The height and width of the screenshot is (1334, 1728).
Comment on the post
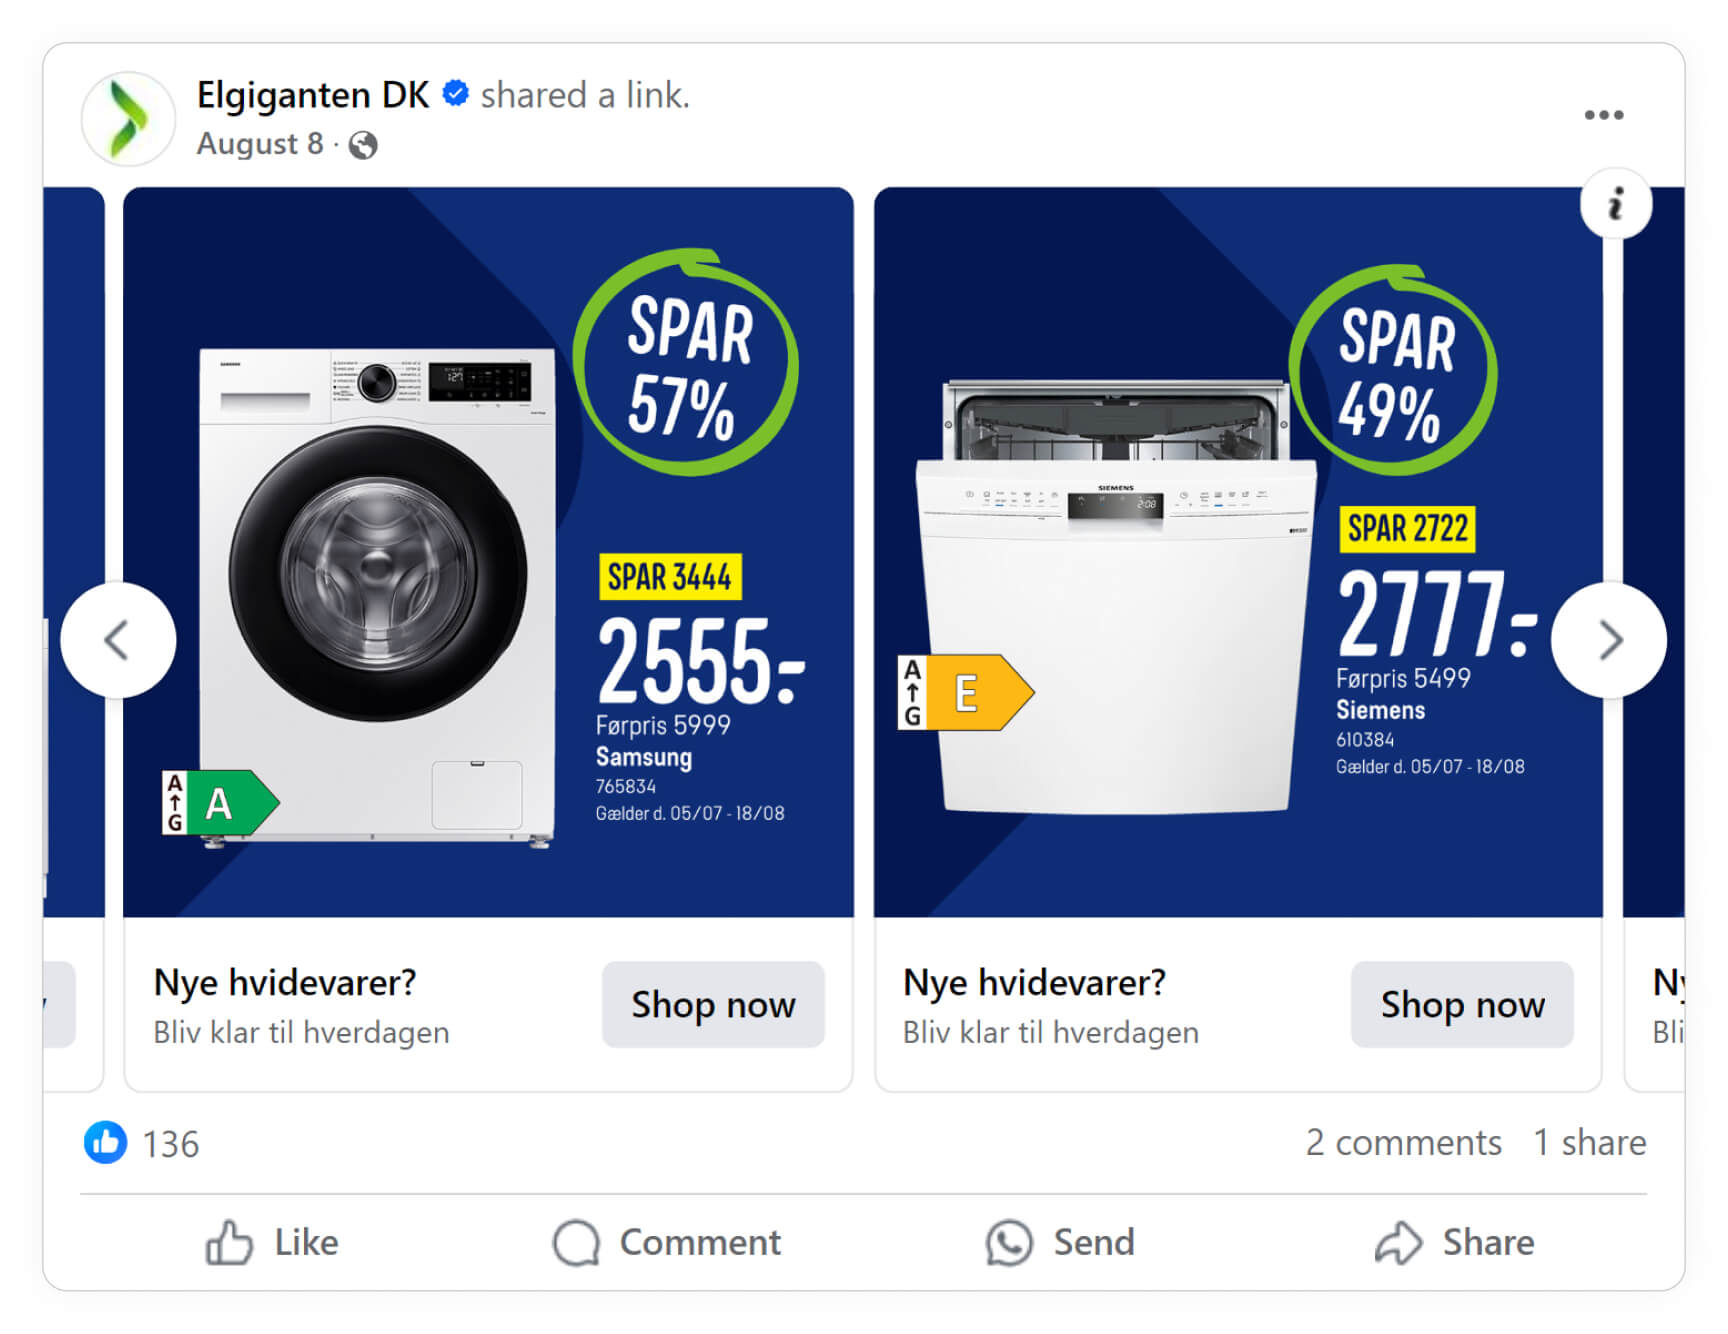667,1242
